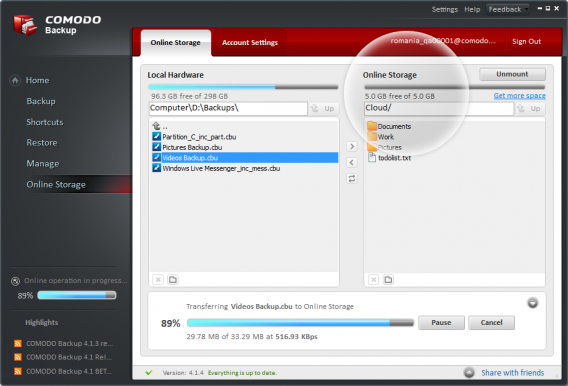
Task: Cancel the file transfer
Action: pos(492,323)
